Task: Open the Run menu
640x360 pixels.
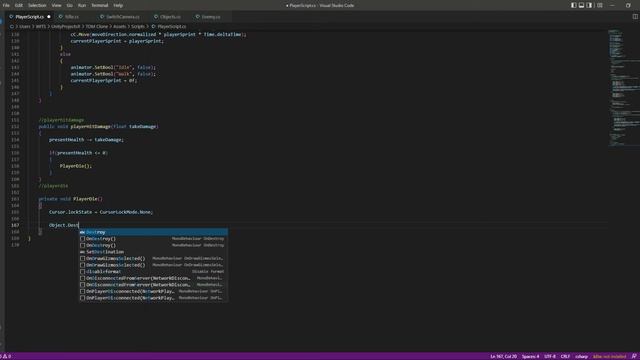Action: [x=82, y=5]
